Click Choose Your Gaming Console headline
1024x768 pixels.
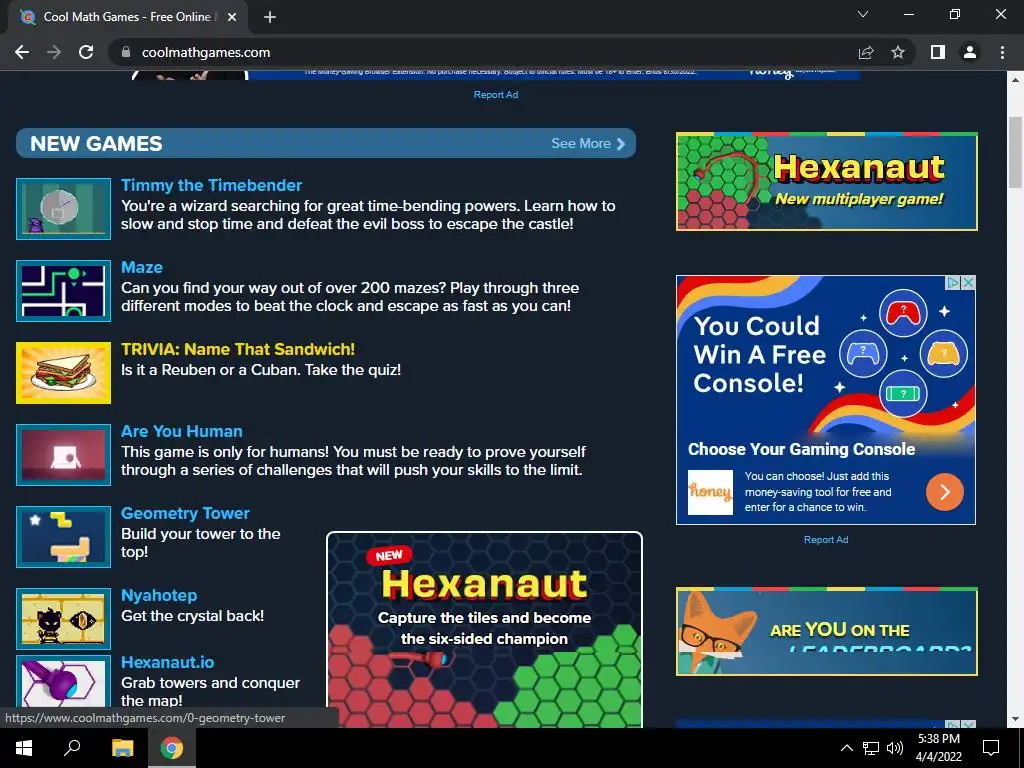(x=801, y=449)
